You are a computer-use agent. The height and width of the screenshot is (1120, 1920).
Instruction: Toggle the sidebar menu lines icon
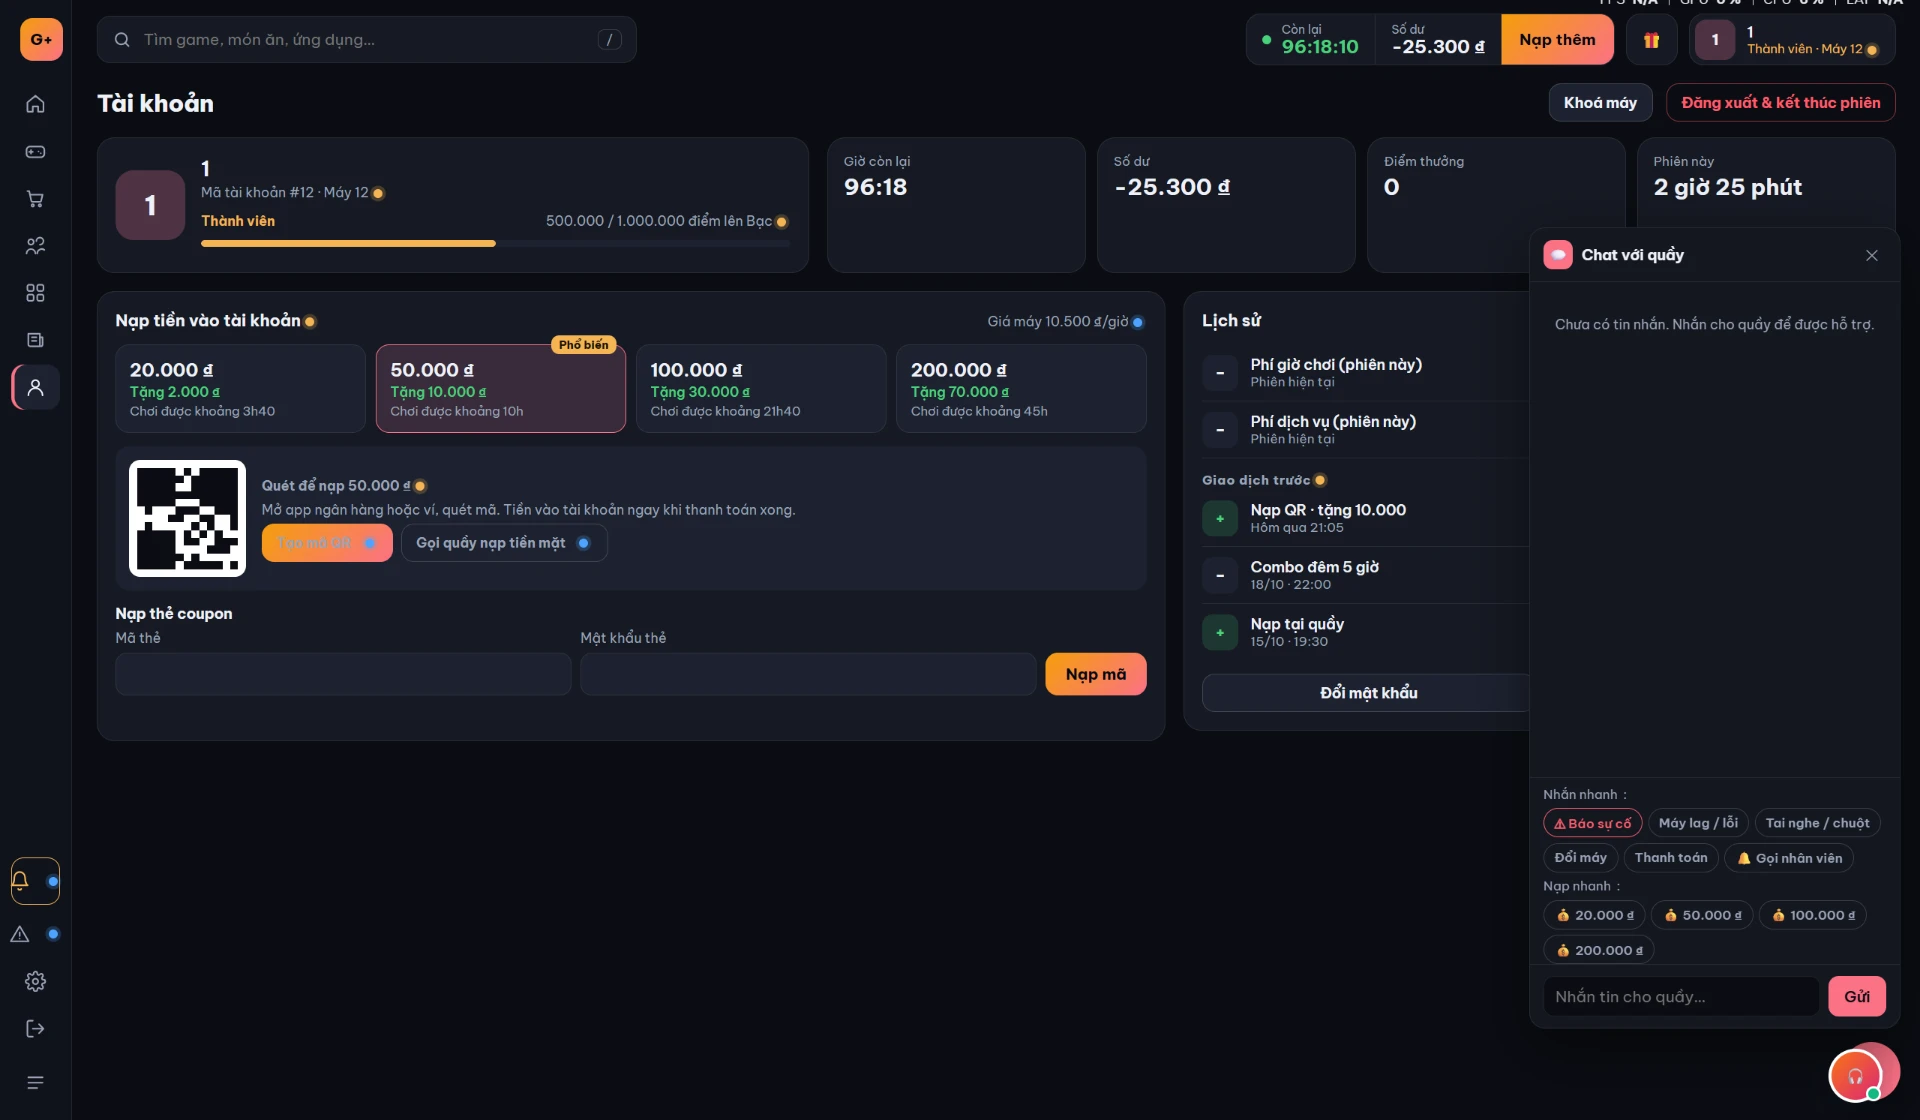point(35,1083)
